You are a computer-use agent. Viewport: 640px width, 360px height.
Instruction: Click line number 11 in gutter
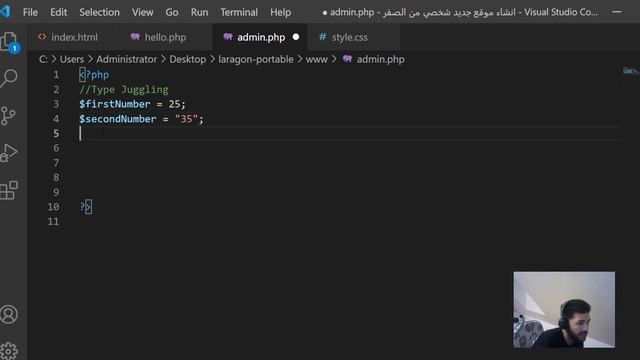point(53,222)
